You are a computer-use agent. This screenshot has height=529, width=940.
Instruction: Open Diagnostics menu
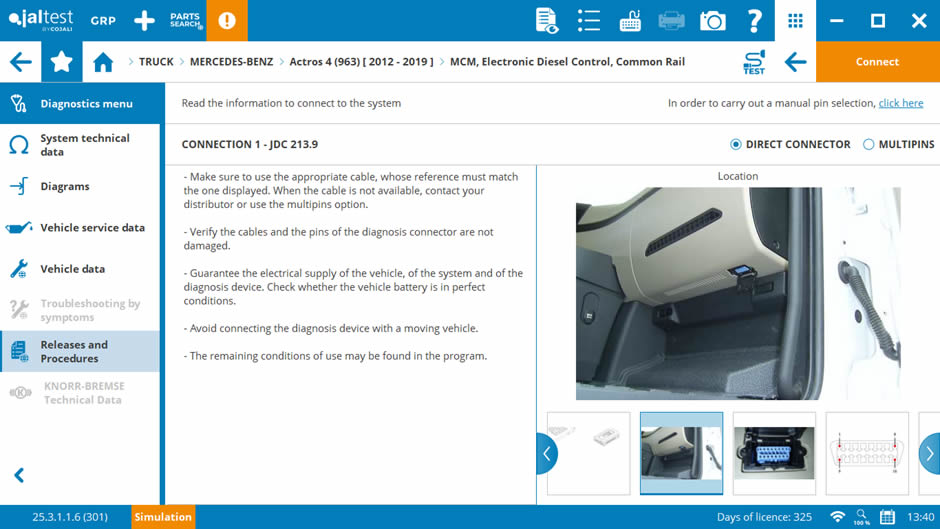[x=80, y=104]
